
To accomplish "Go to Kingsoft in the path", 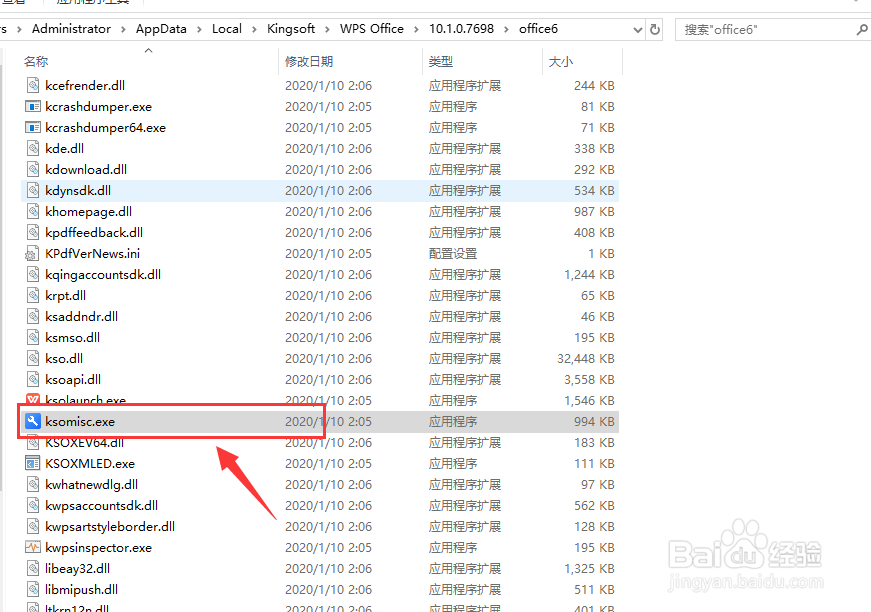I will pyautogui.click(x=291, y=29).
